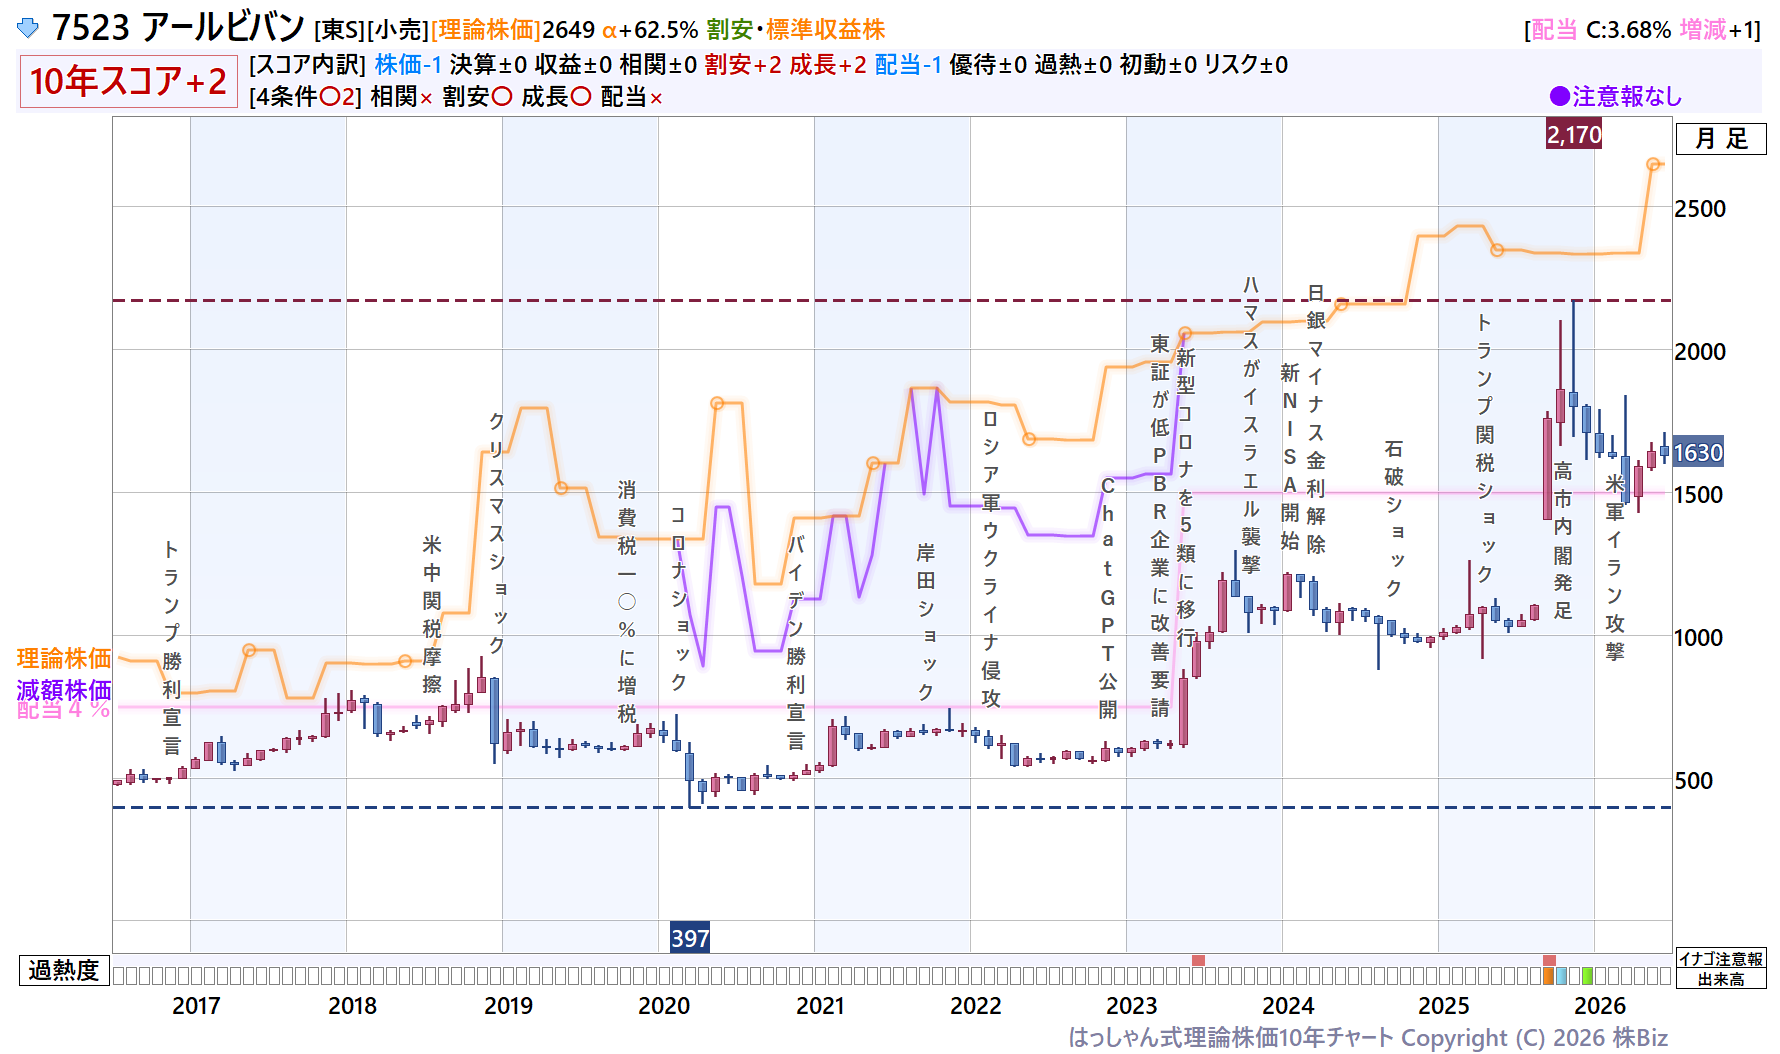Click the 2,170 high price label
This screenshot has height=1054, width=1780.
(1574, 134)
